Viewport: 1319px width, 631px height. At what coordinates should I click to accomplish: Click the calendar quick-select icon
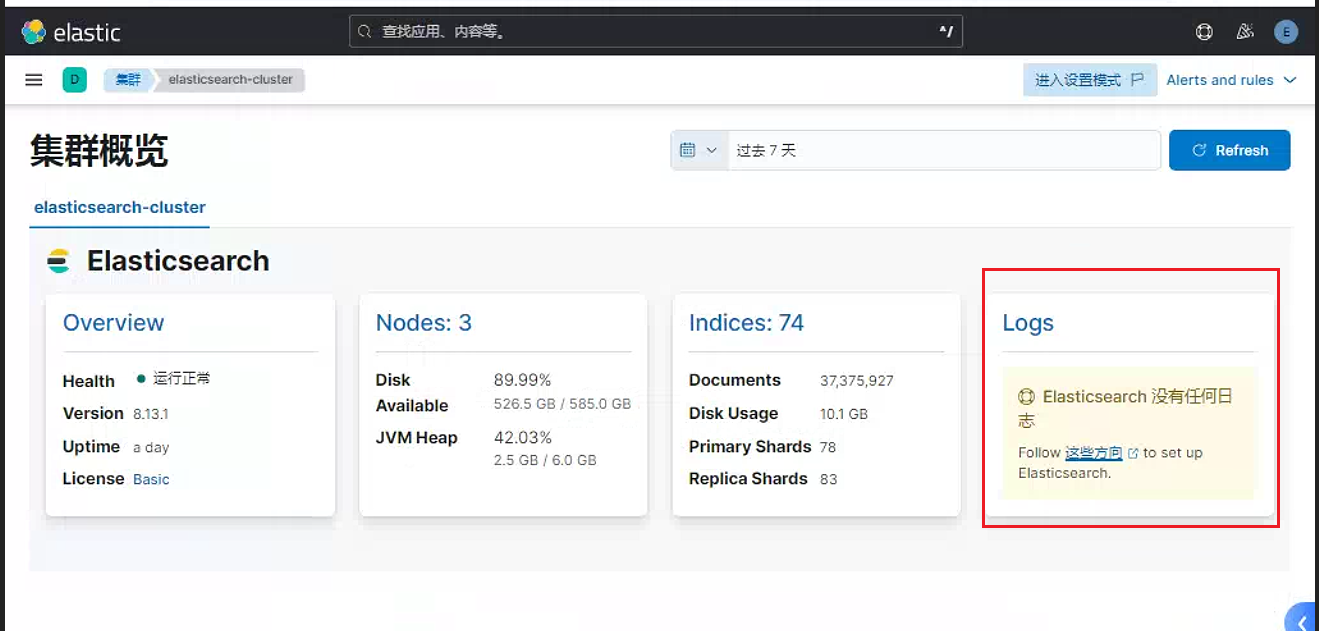click(687, 150)
